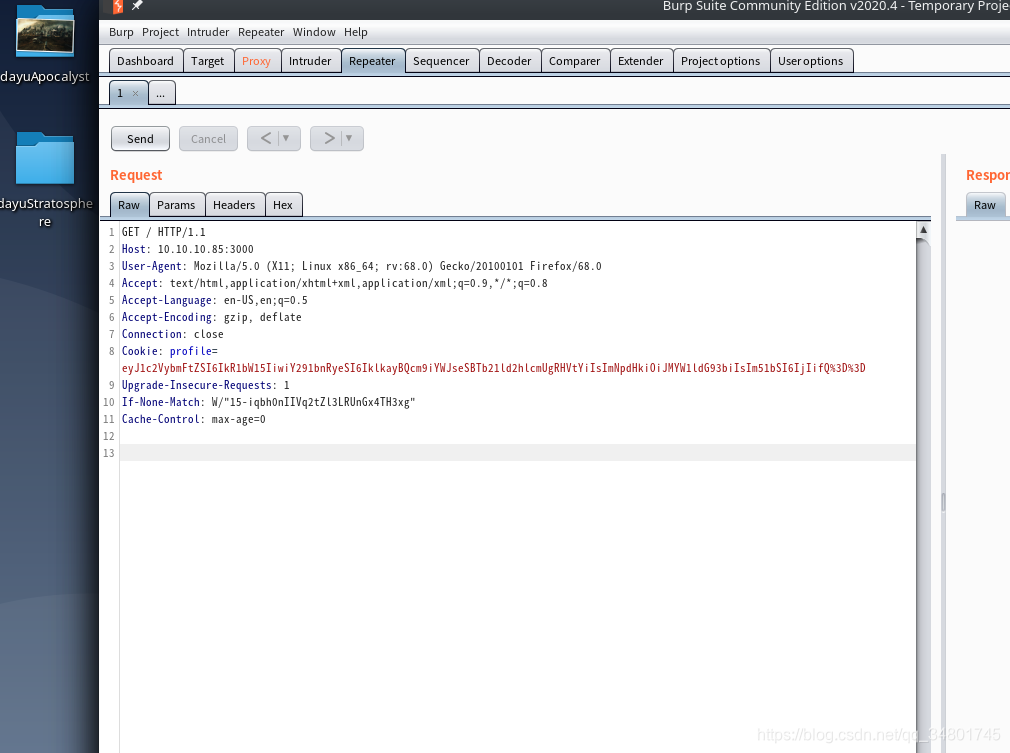This screenshot has height=753, width=1010.
Task: Click the Cache-Control: max-age=0 line
Action: pos(193,419)
